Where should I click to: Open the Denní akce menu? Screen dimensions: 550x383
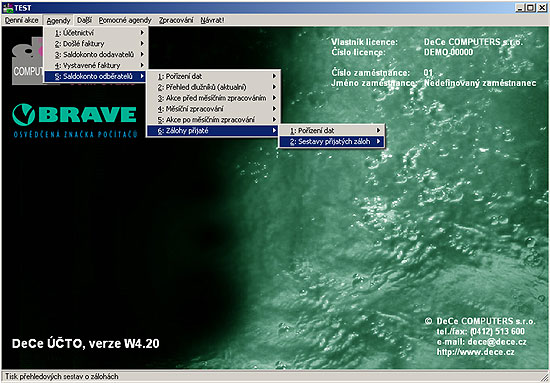coord(22,20)
